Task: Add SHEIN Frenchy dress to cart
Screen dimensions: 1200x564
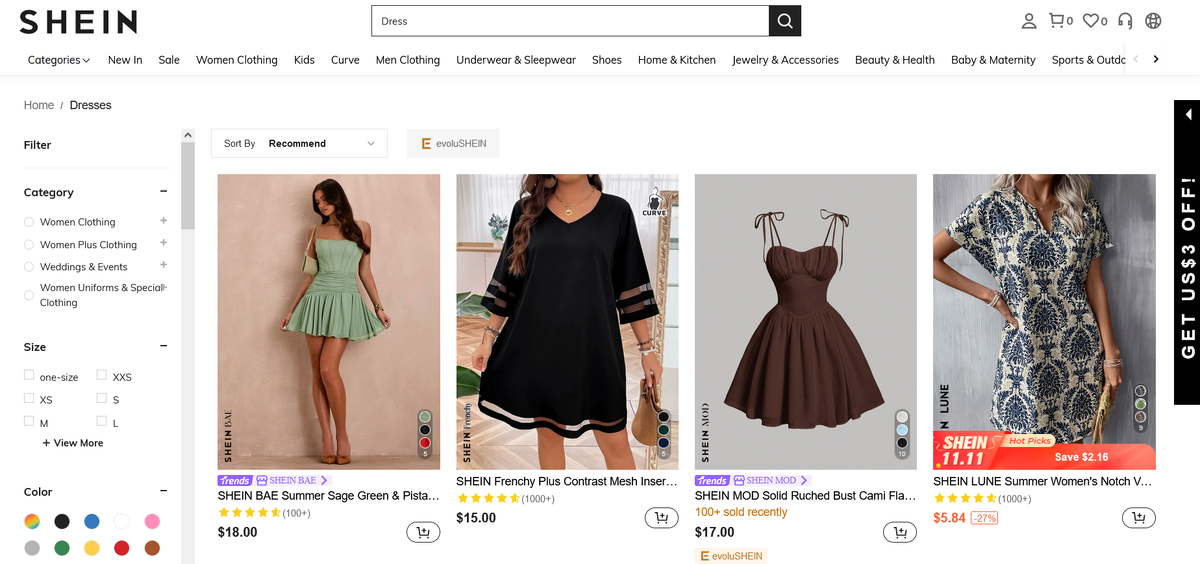Action: pyautogui.click(x=661, y=517)
